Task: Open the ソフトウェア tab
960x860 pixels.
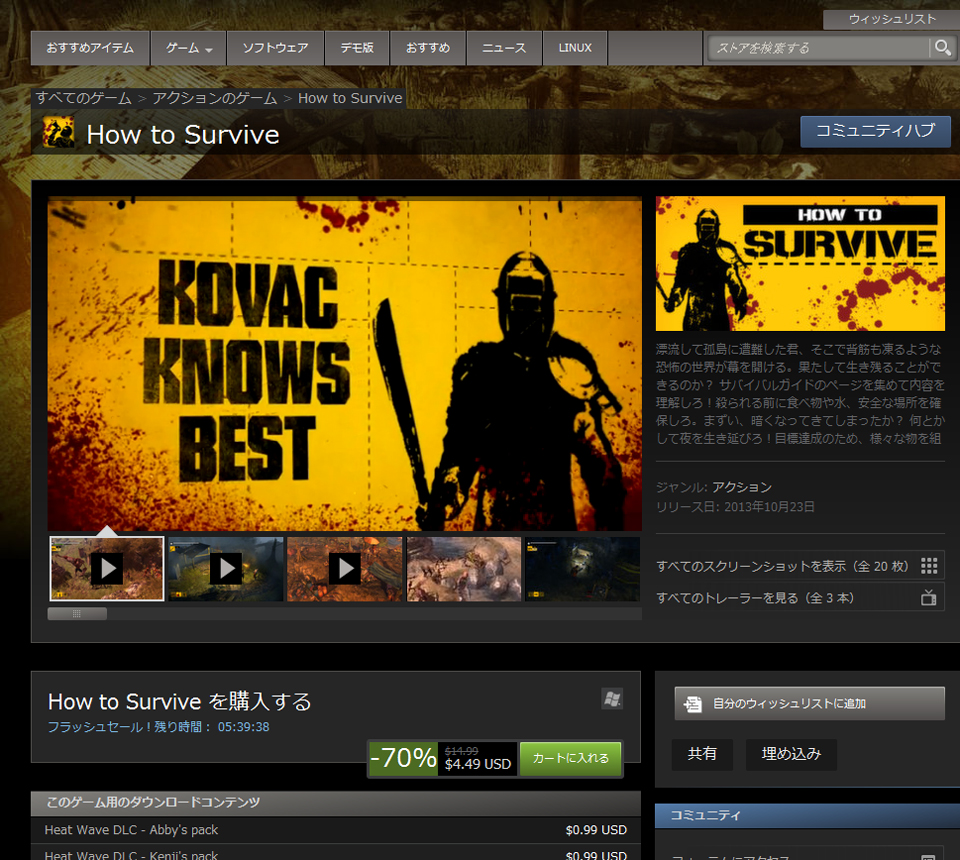Action: pyautogui.click(x=276, y=48)
